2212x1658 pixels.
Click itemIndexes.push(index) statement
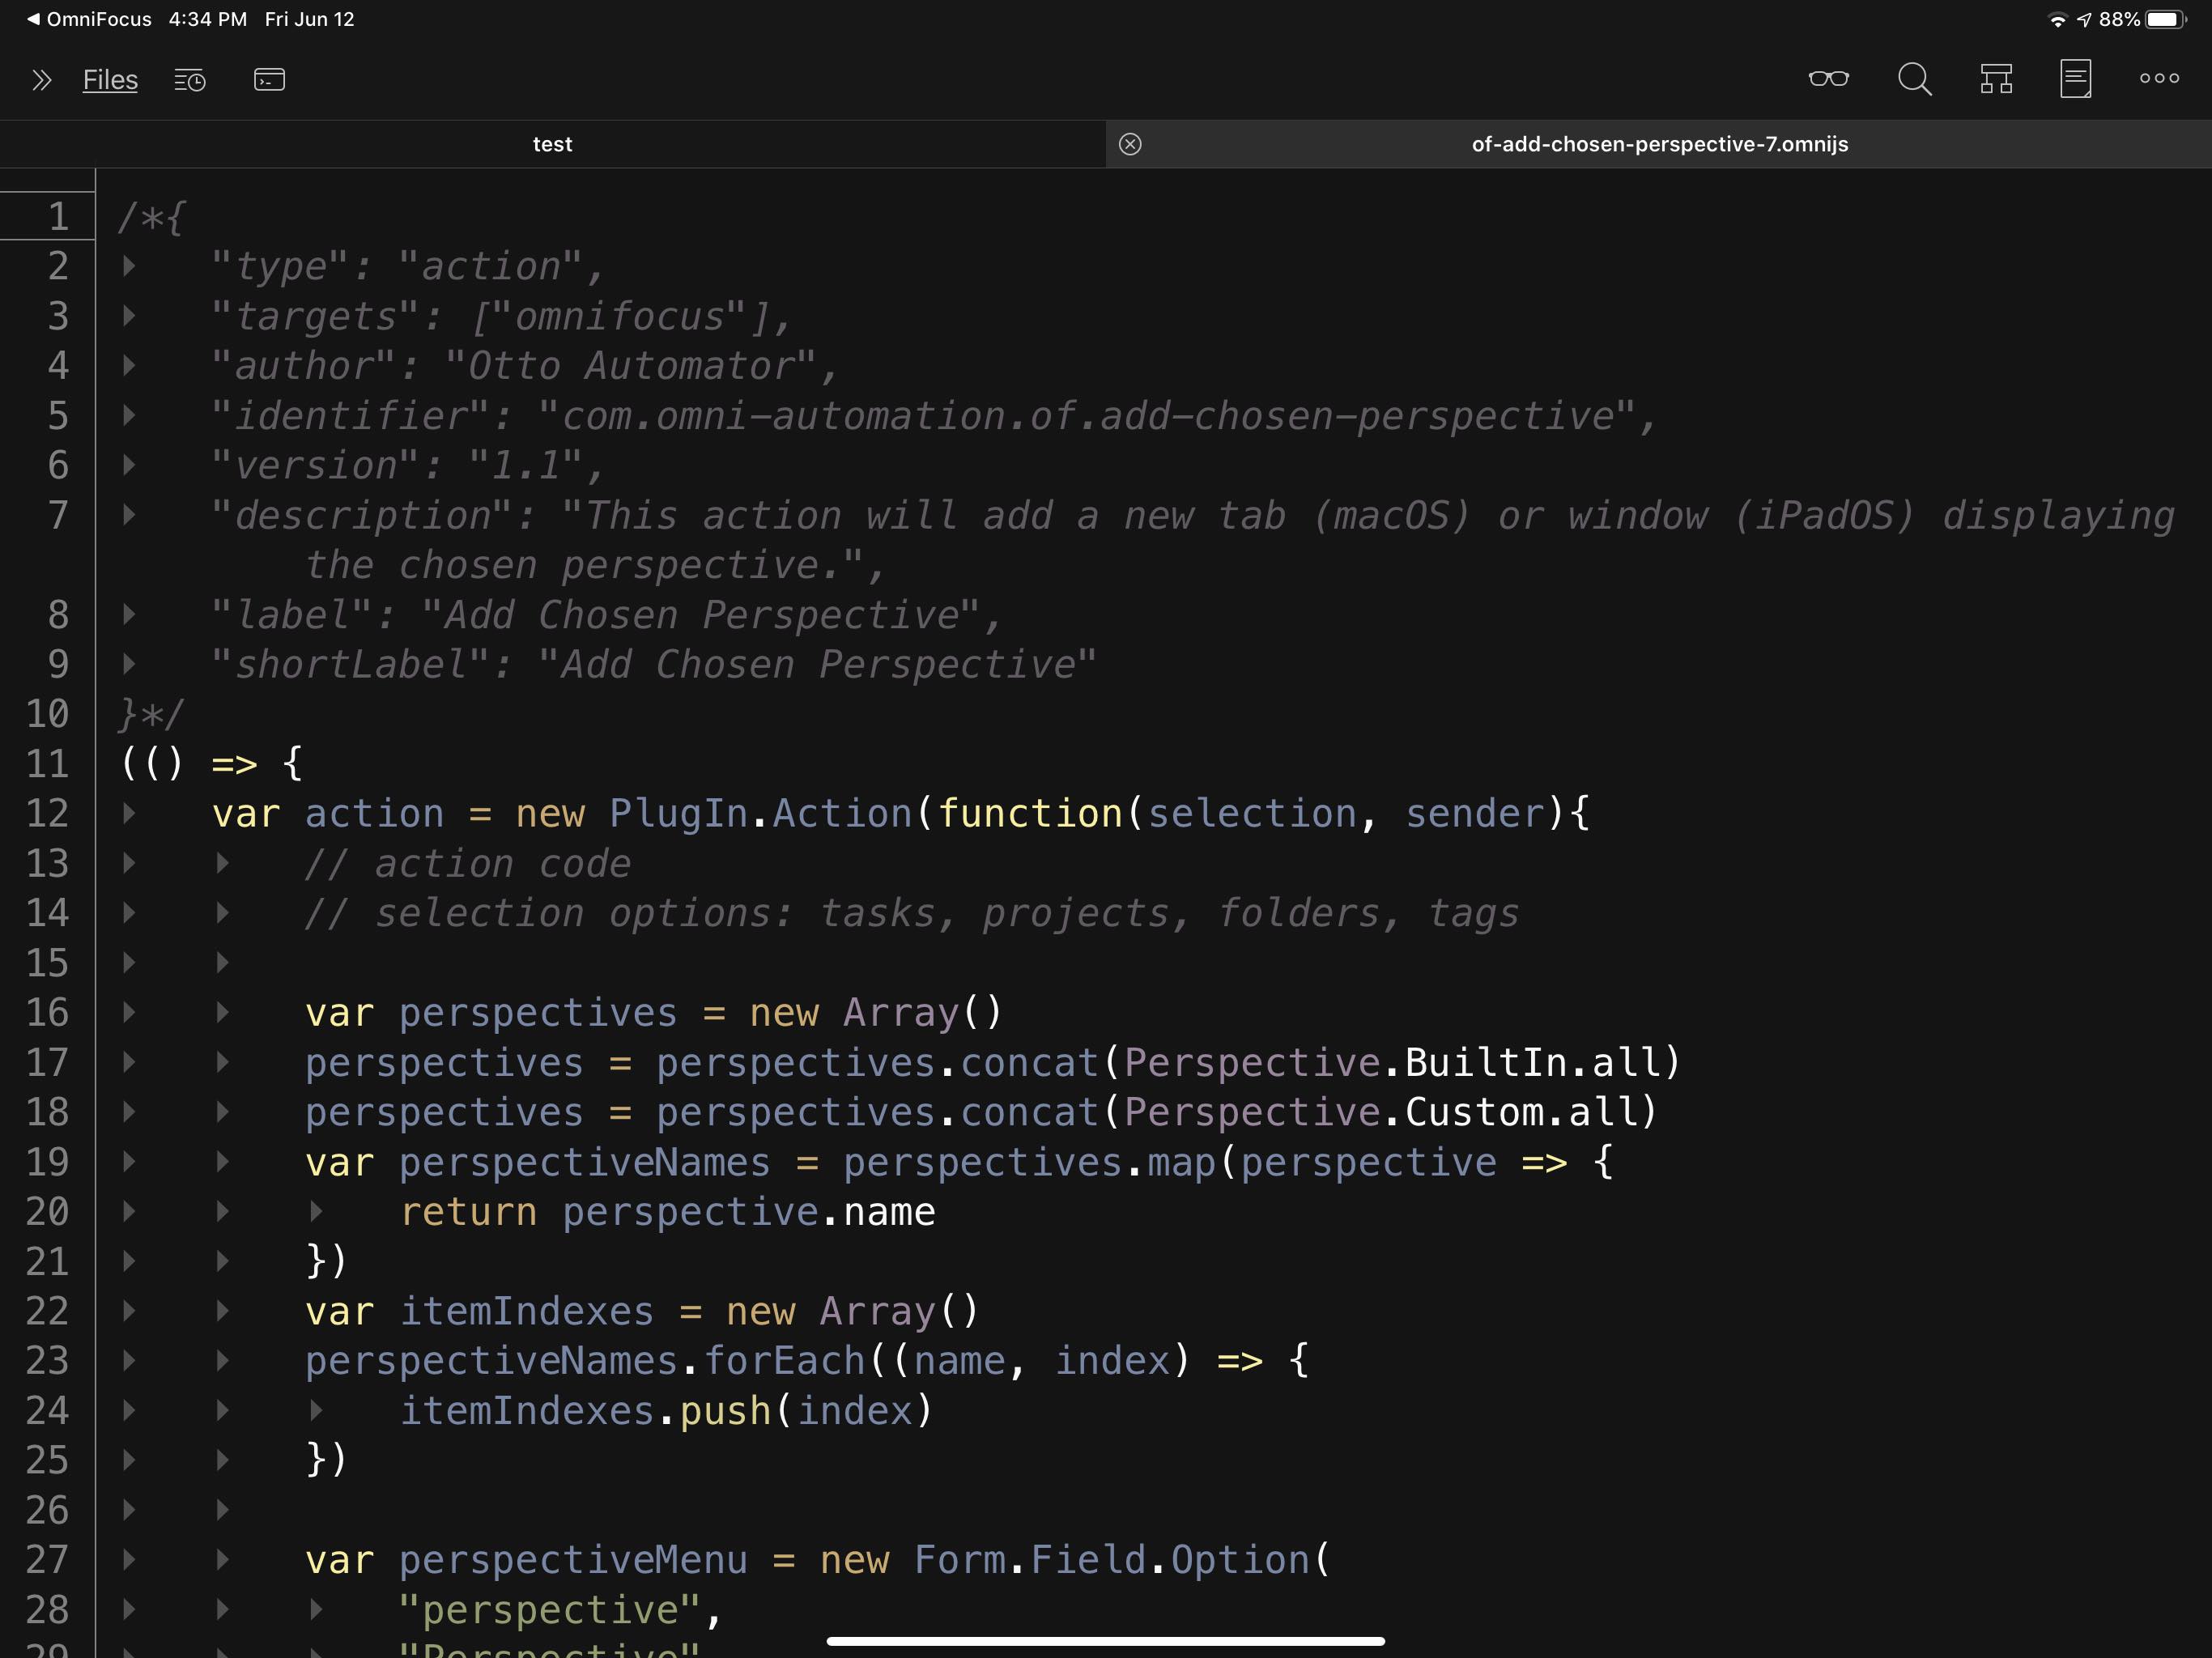666,1411
